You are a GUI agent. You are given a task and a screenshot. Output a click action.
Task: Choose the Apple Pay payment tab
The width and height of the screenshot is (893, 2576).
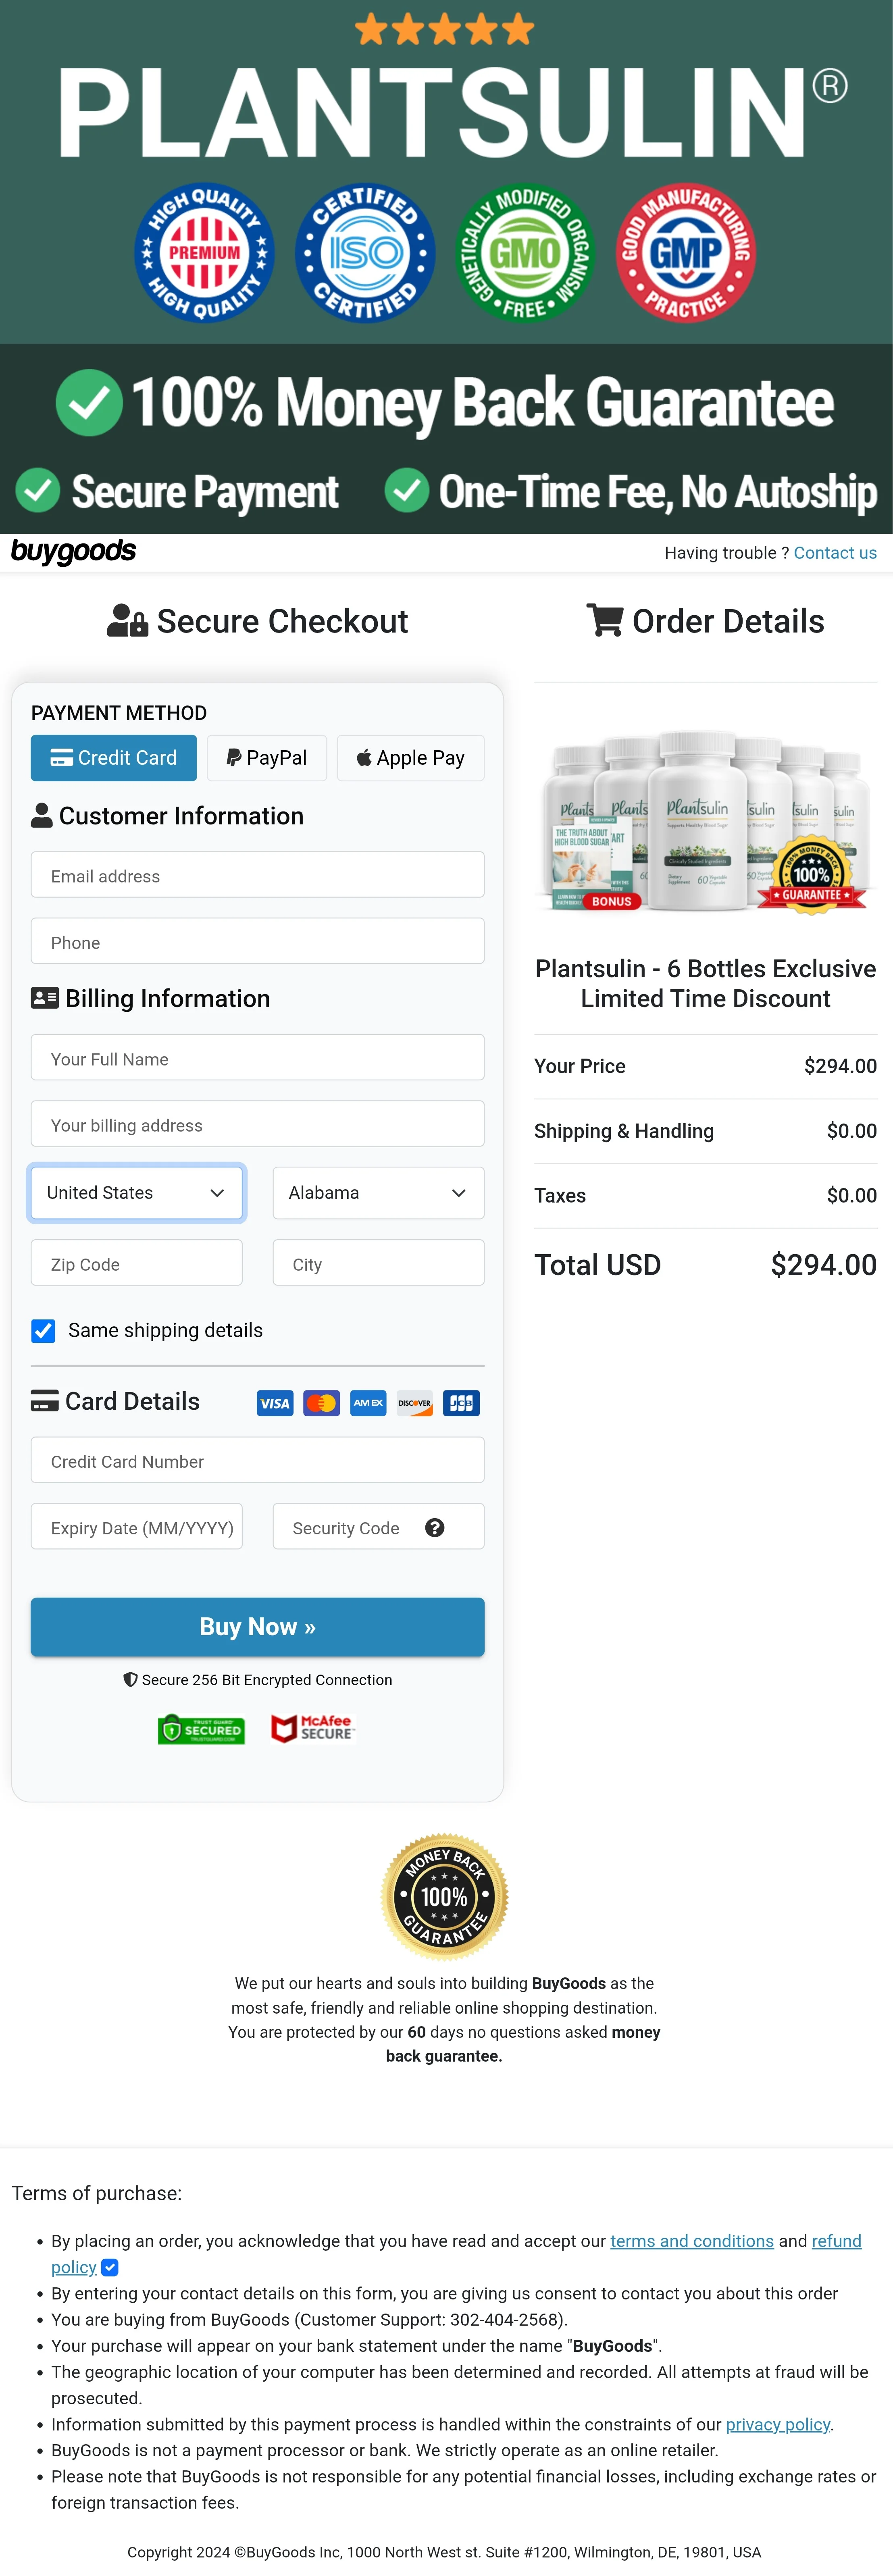coord(410,758)
